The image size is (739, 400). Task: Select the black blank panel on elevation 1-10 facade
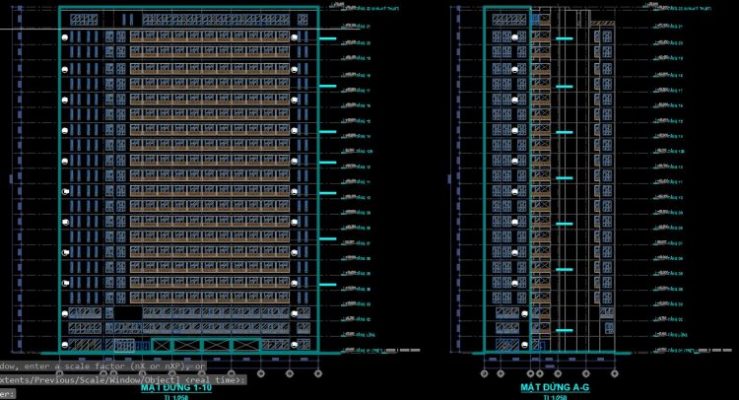(127, 313)
